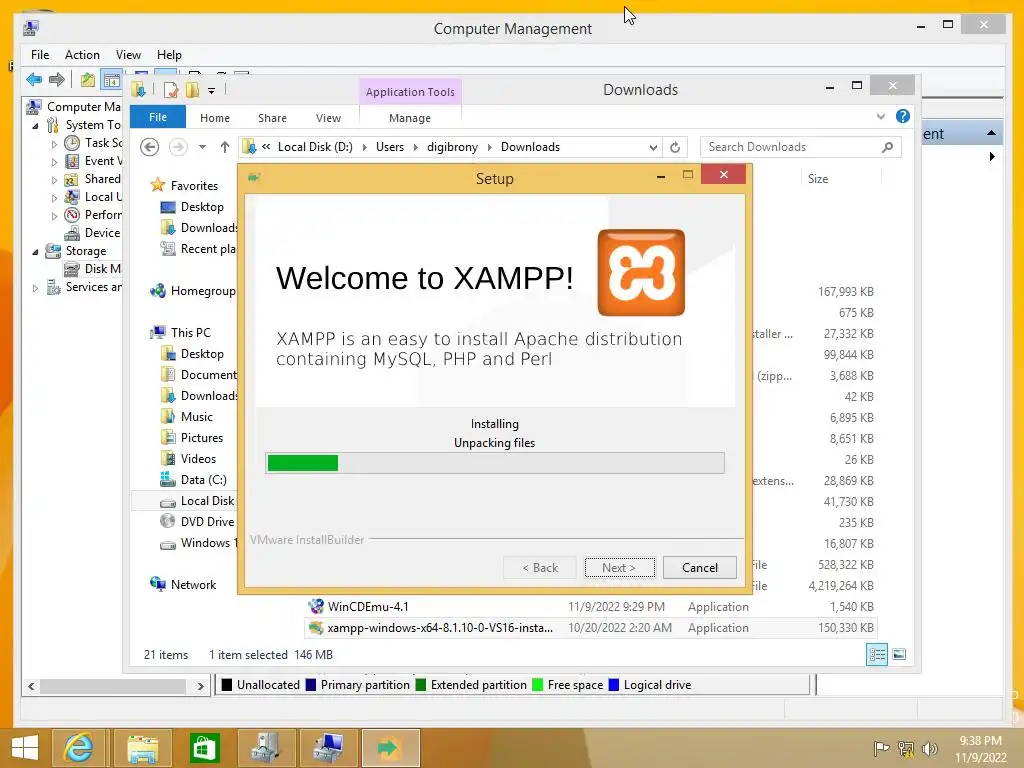Screen dimensions: 1024x768
Task: Select Computer Management taskbar icon
Action: tap(328, 748)
